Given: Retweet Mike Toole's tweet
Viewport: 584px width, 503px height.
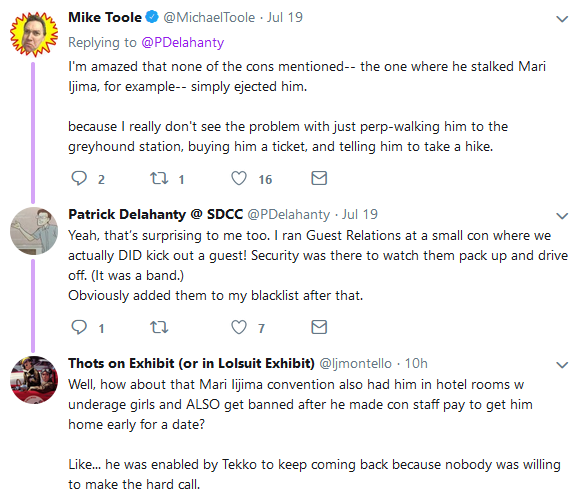Looking at the screenshot, I should 159,178.
